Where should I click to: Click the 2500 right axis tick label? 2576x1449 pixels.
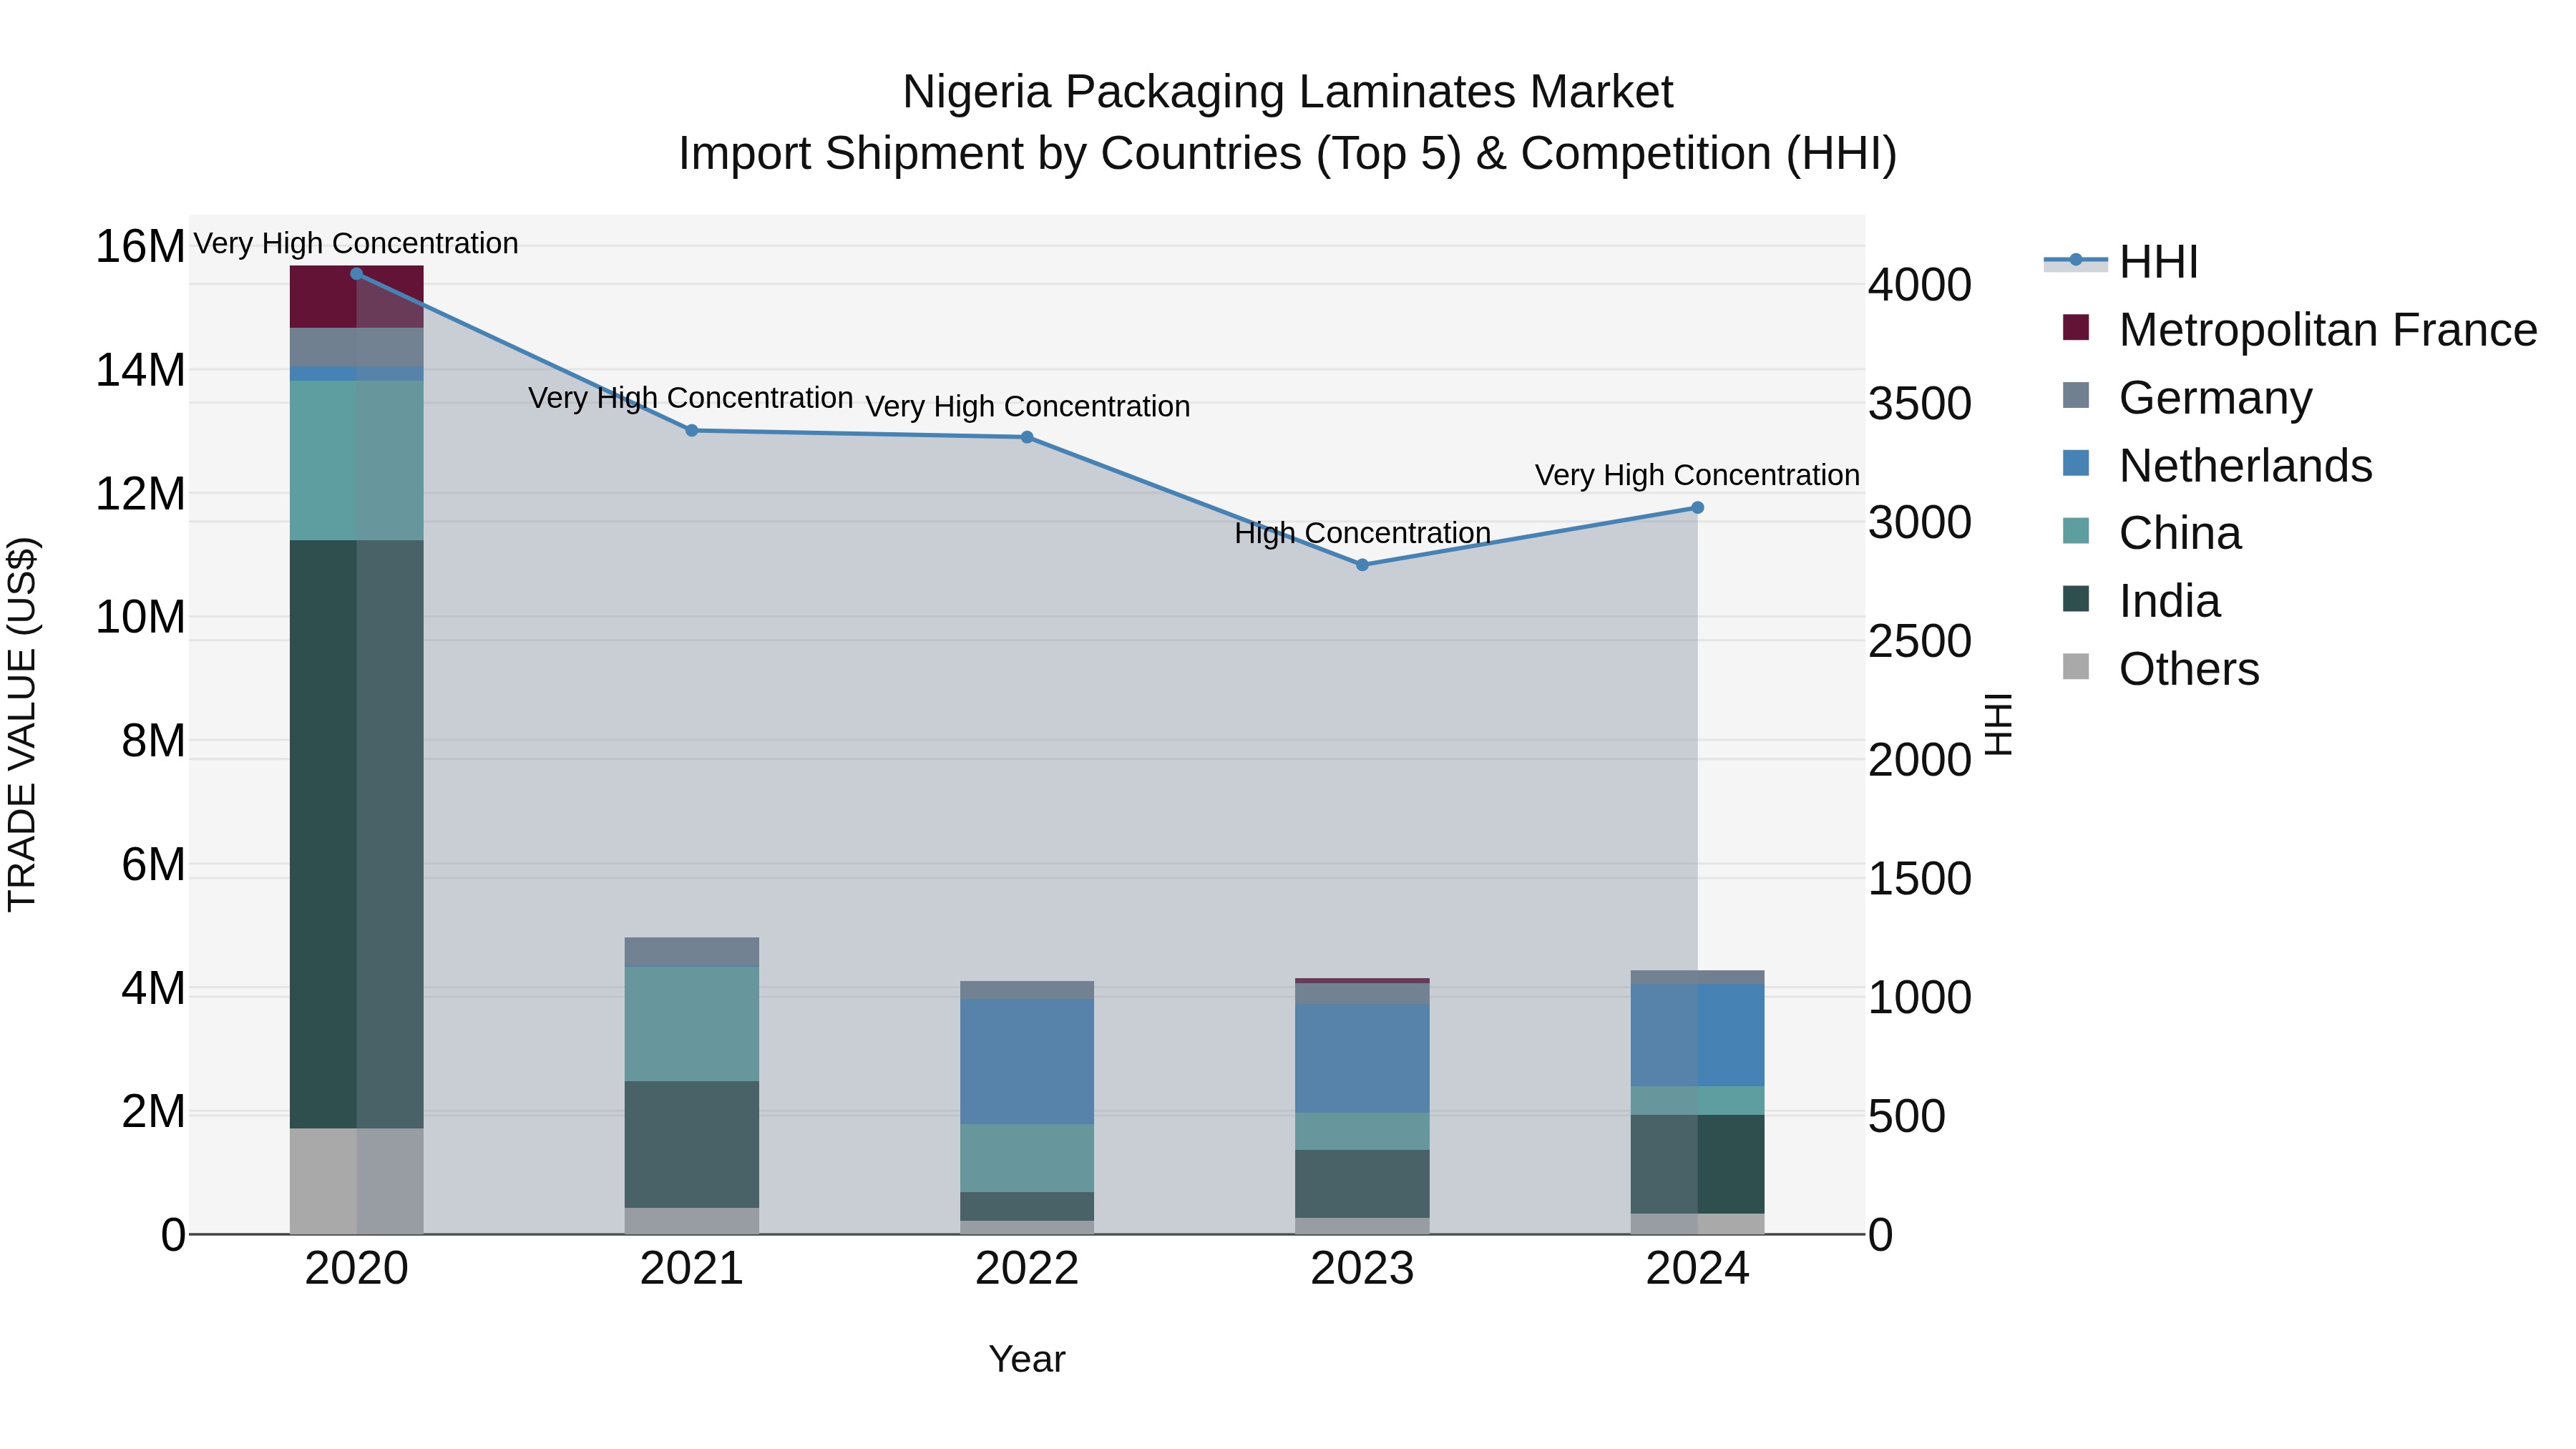click(x=1920, y=642)
